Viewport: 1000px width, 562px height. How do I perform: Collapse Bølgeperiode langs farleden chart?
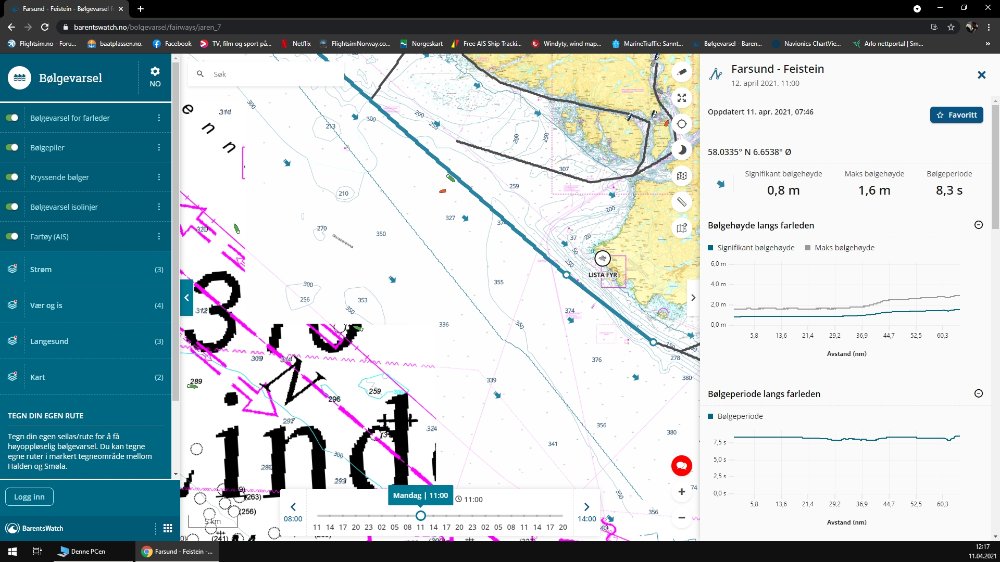pos(978,394)
